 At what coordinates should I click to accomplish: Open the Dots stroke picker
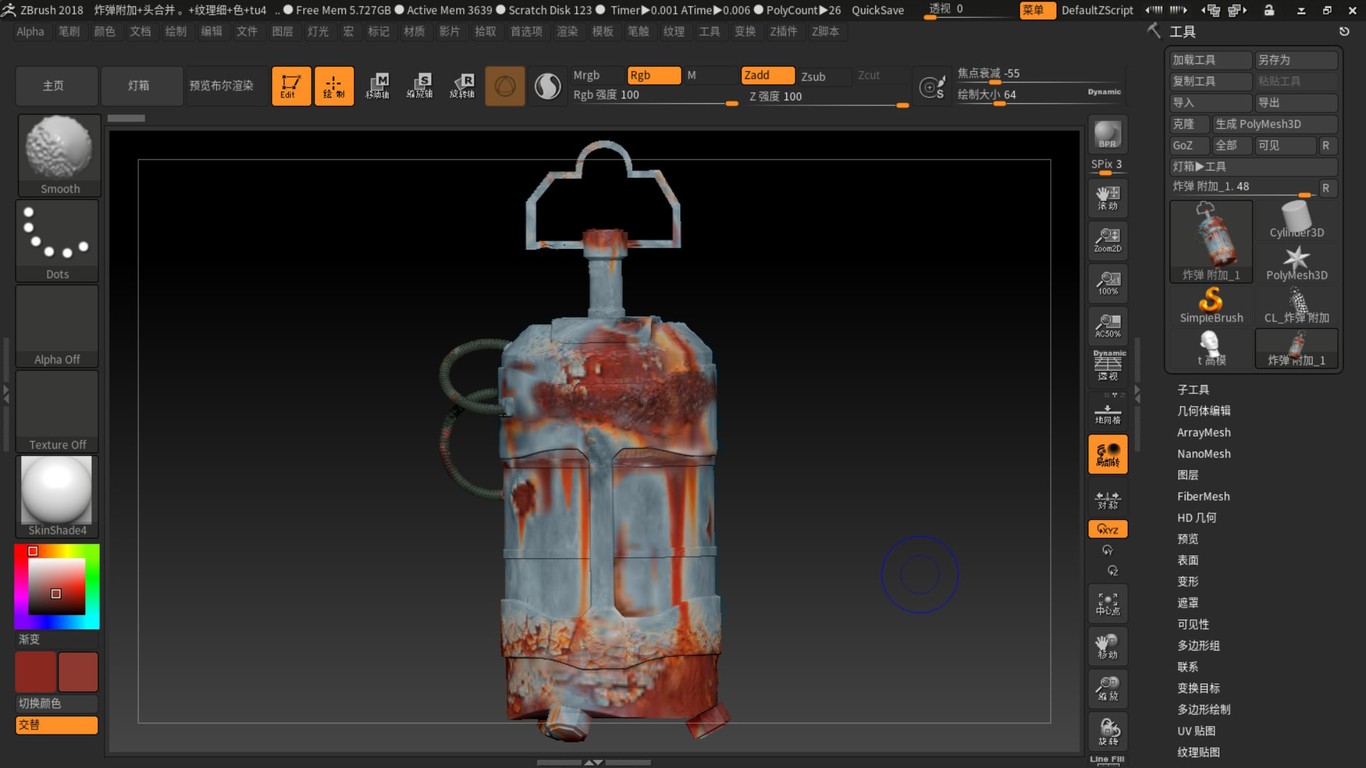[x=58, y=241]
